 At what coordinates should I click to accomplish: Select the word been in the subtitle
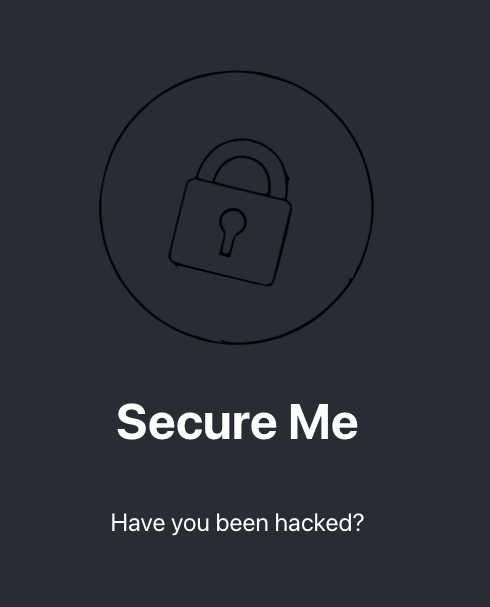242,523
